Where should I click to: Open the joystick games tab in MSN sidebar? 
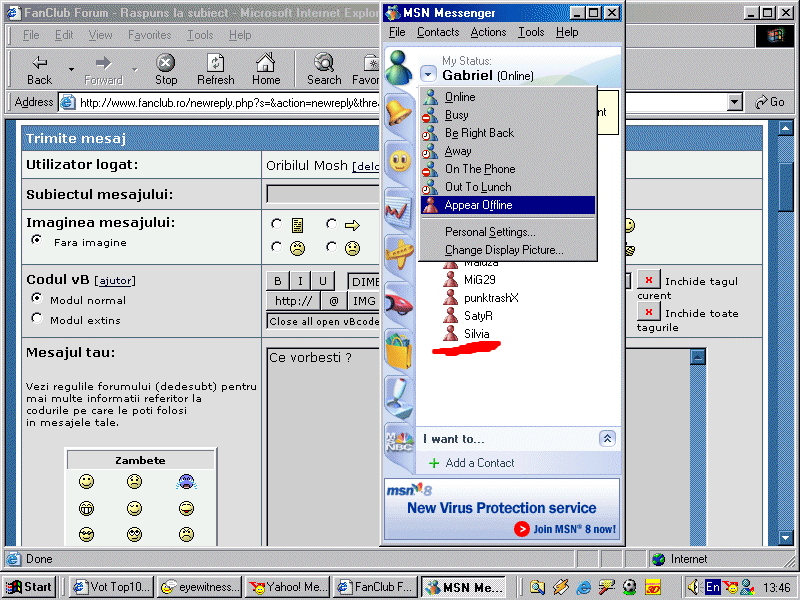pyautogui.click(x=399, y=397)
